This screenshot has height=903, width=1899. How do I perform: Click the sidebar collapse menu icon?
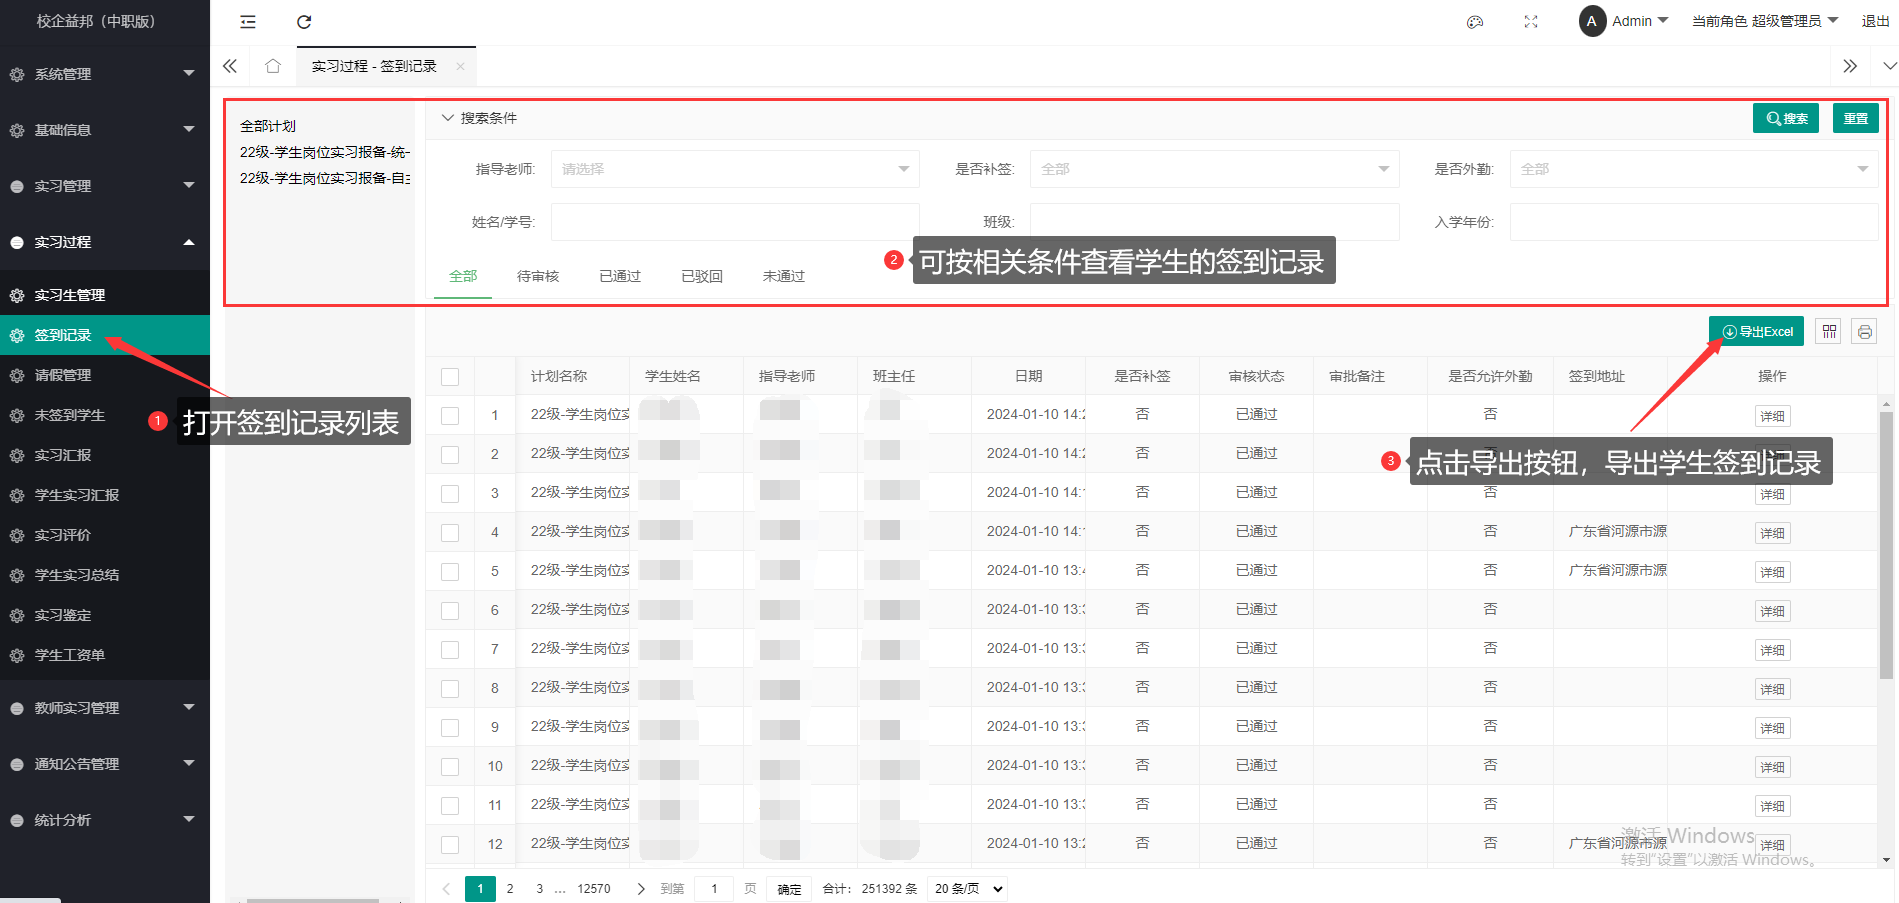[248, 22]
